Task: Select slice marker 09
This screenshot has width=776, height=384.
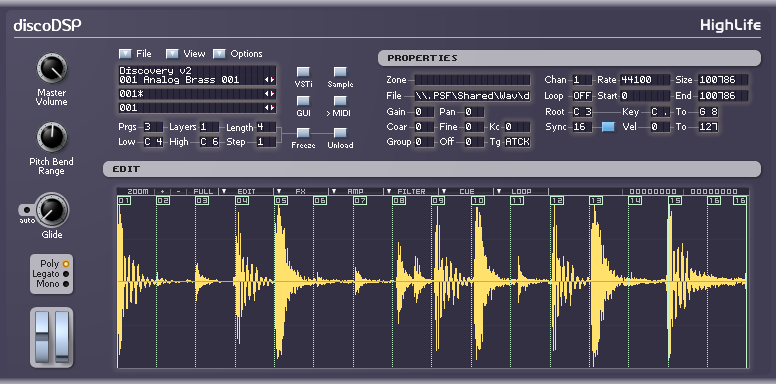Action: pyautogui.click(x=438, y=200)
